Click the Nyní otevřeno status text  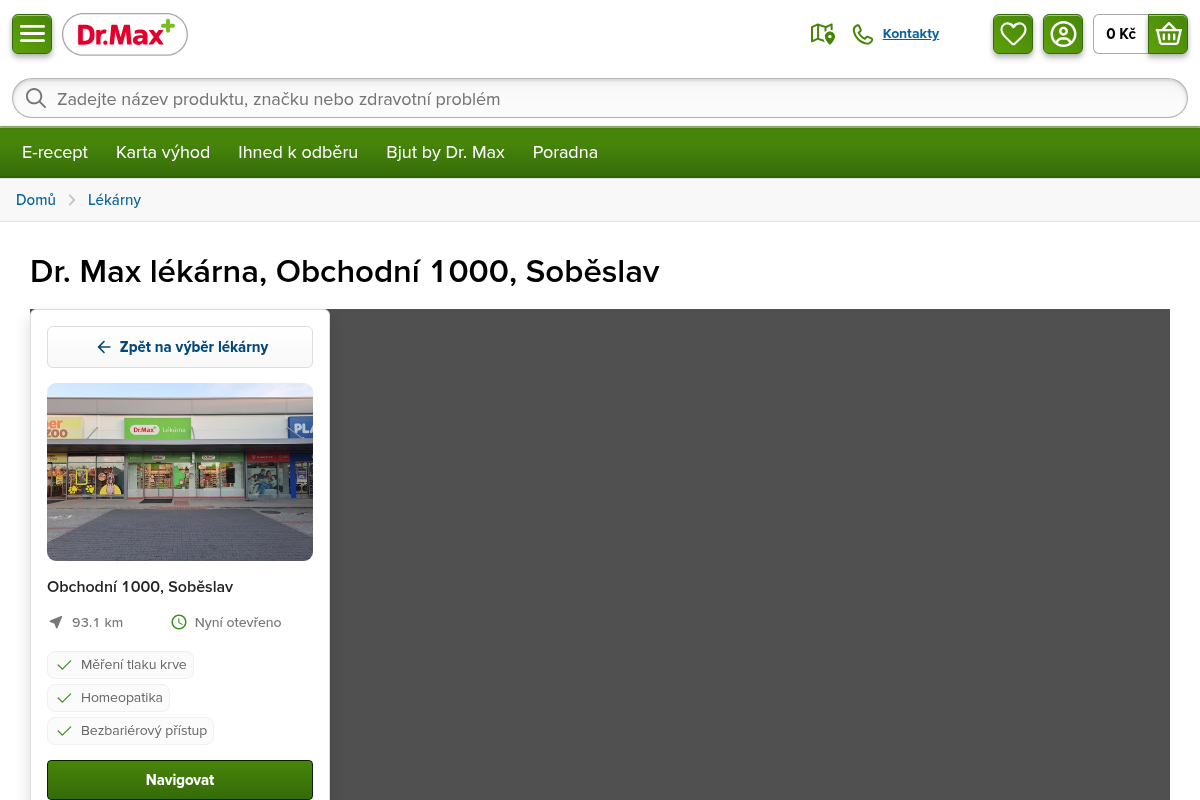(238, 622)
